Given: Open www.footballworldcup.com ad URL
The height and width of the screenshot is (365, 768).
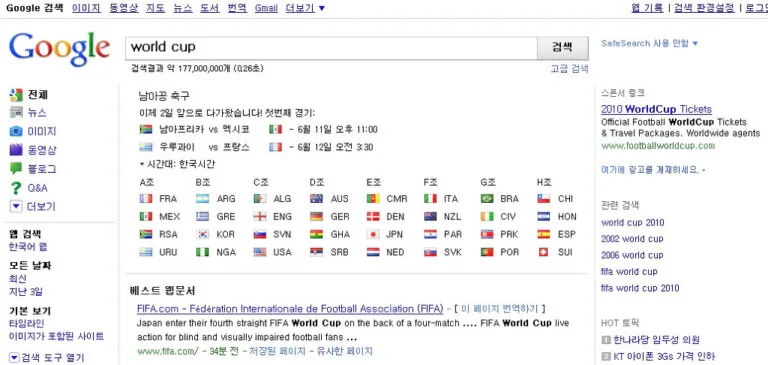Looking at the screenshot, I should point(658,146).
